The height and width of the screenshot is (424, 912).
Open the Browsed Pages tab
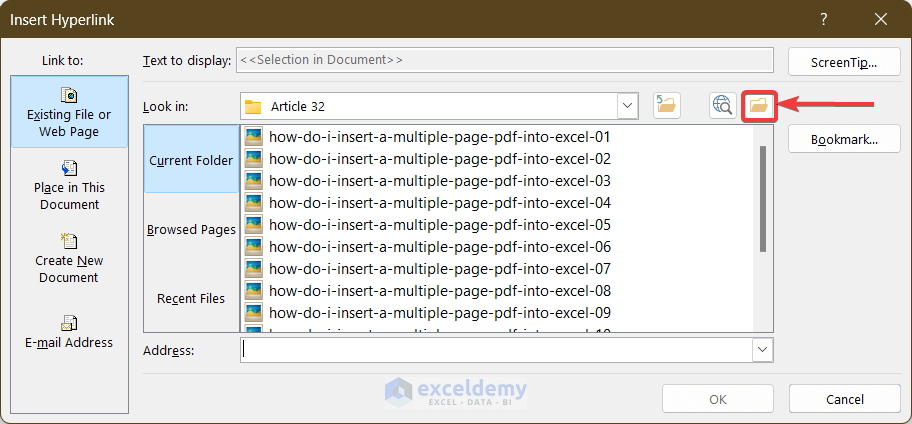(x=191, y=229)
